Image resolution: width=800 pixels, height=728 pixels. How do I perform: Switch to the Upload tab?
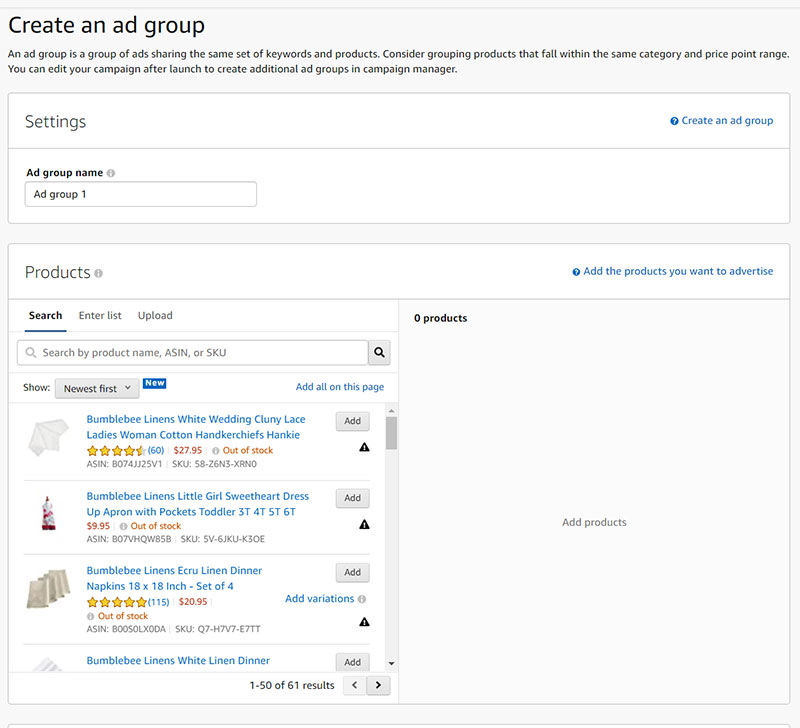(x=155, y=315)
